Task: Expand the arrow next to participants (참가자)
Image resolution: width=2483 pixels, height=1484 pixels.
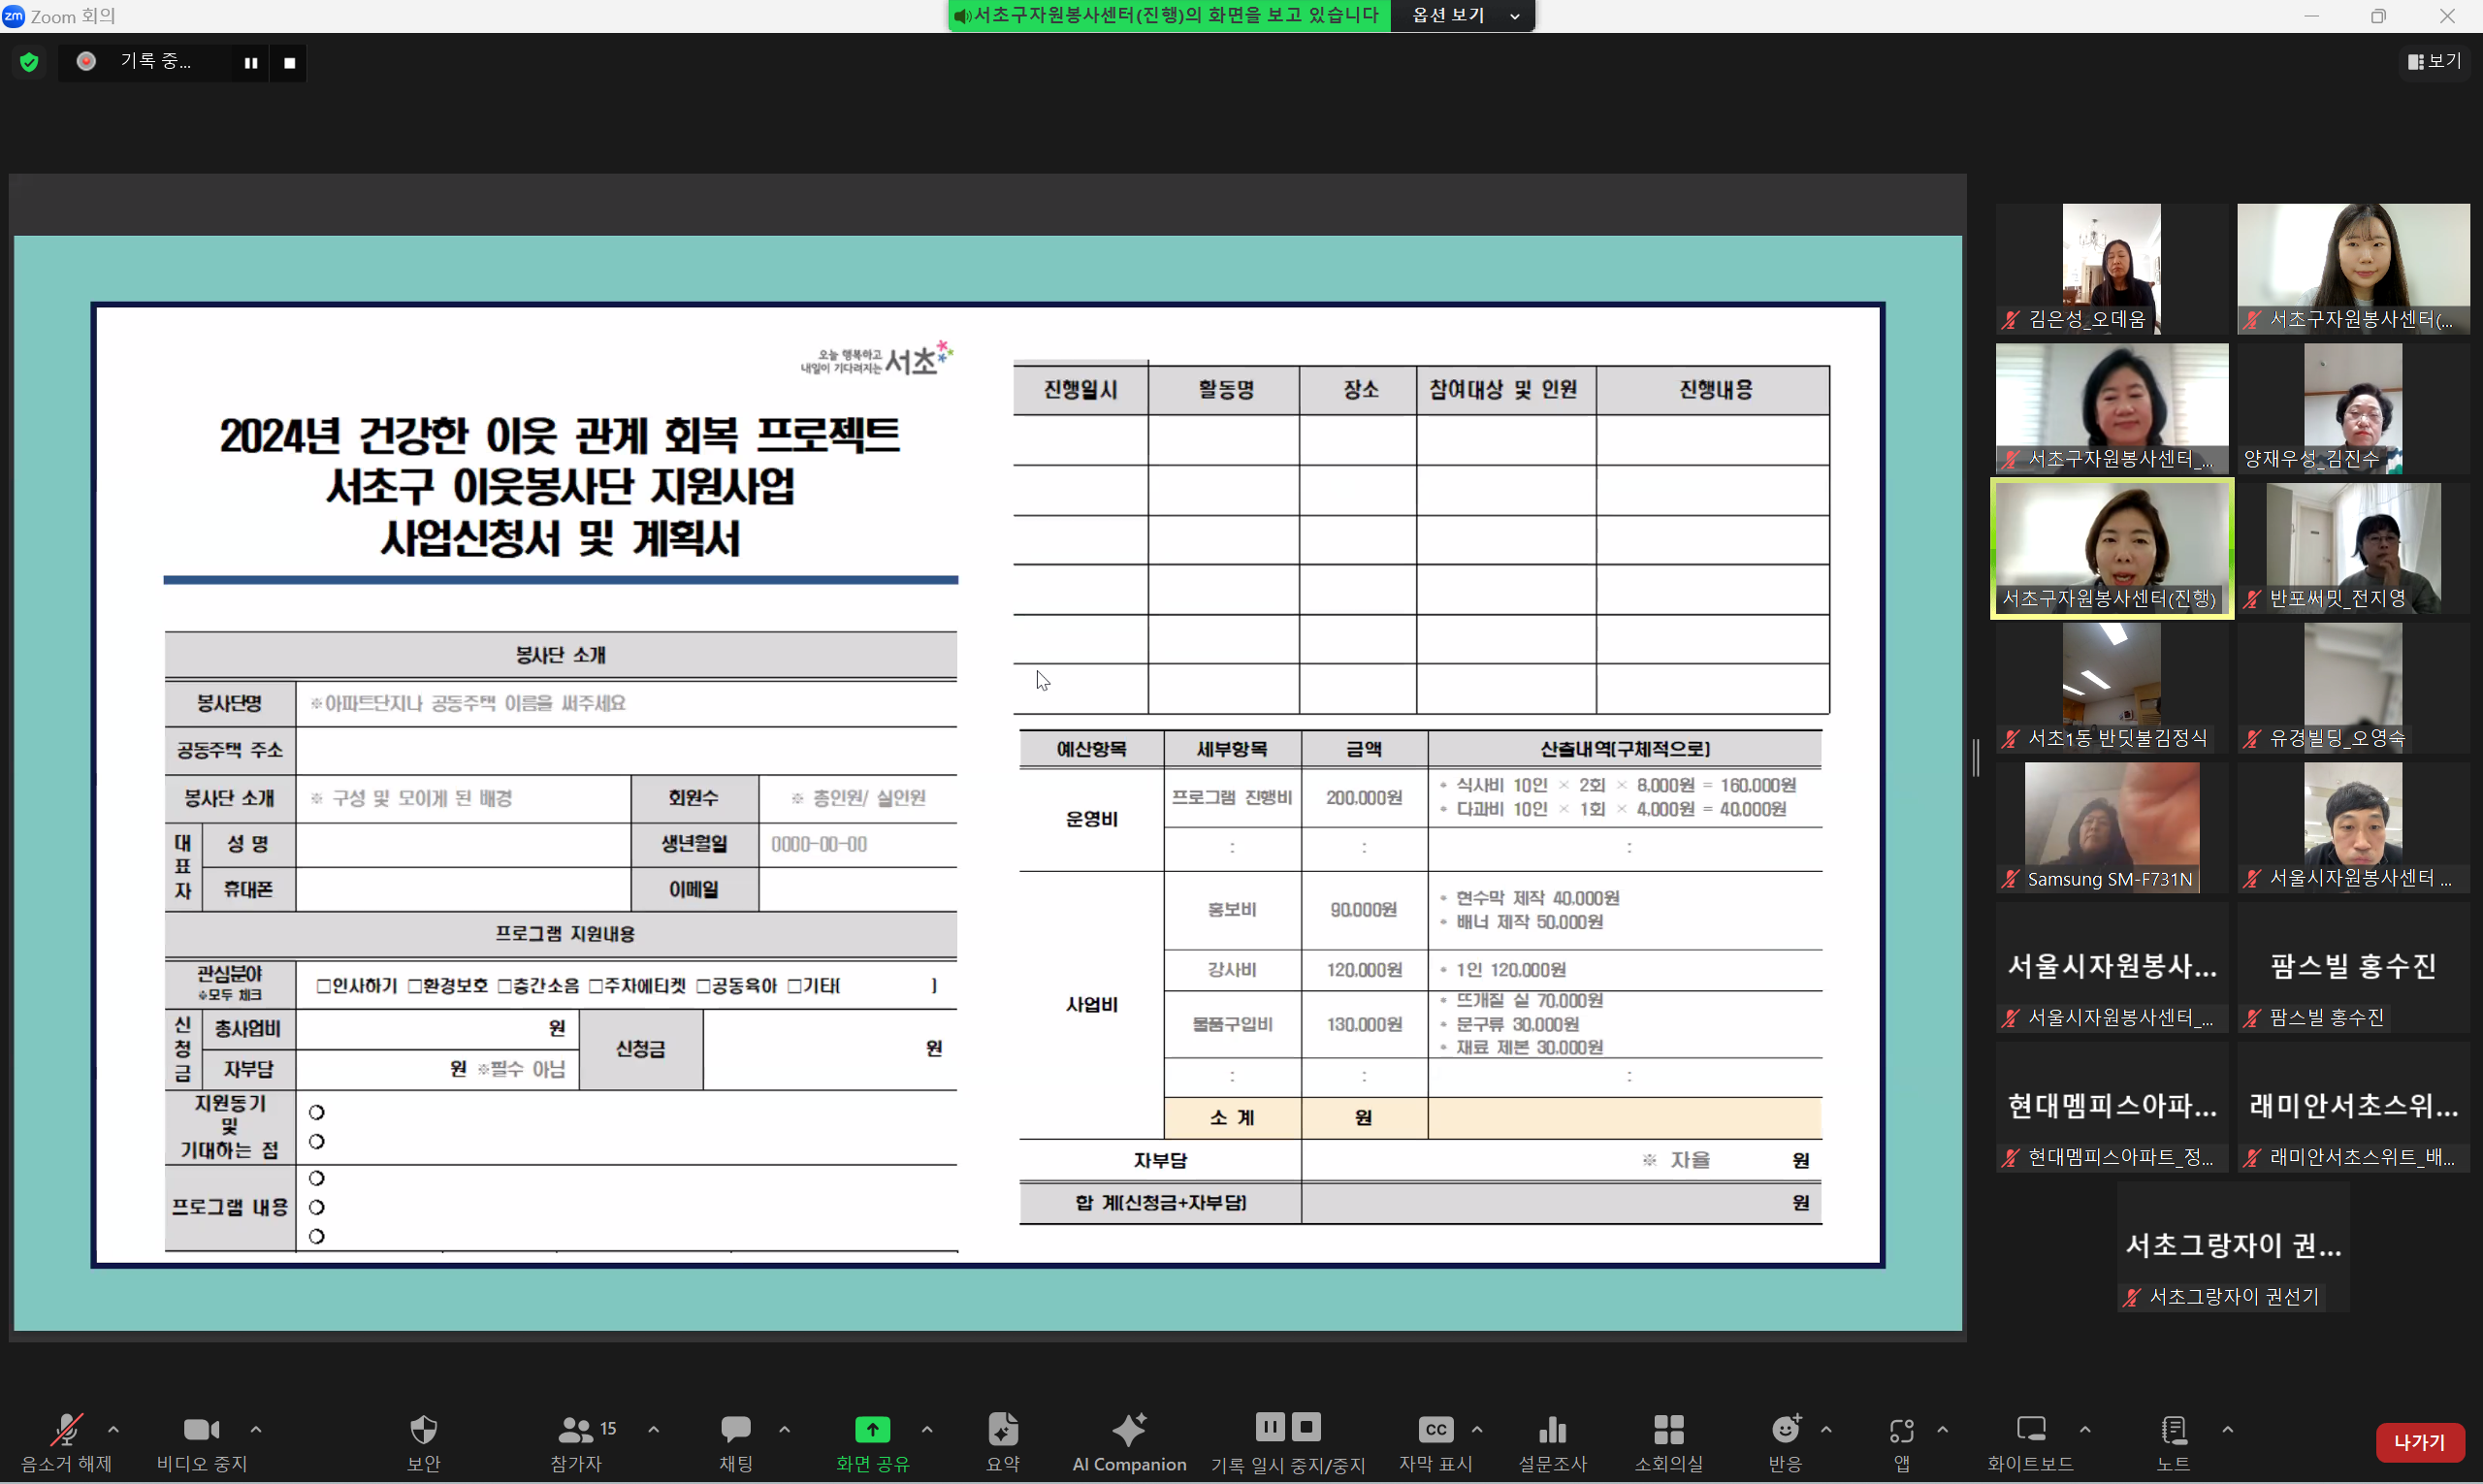Action: (653, 1430)
